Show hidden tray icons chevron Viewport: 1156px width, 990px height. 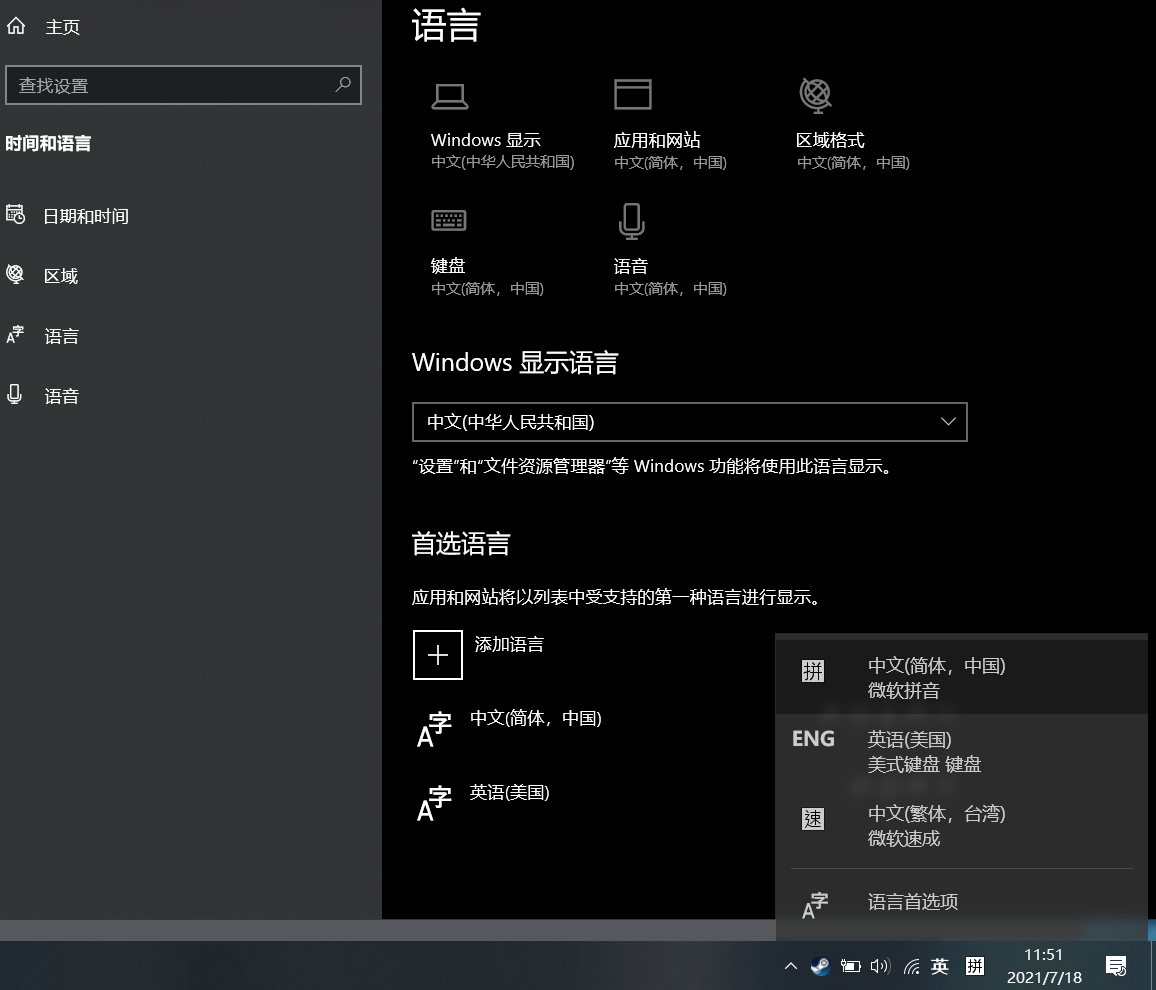pyautogui.click(x=790, y=966)
